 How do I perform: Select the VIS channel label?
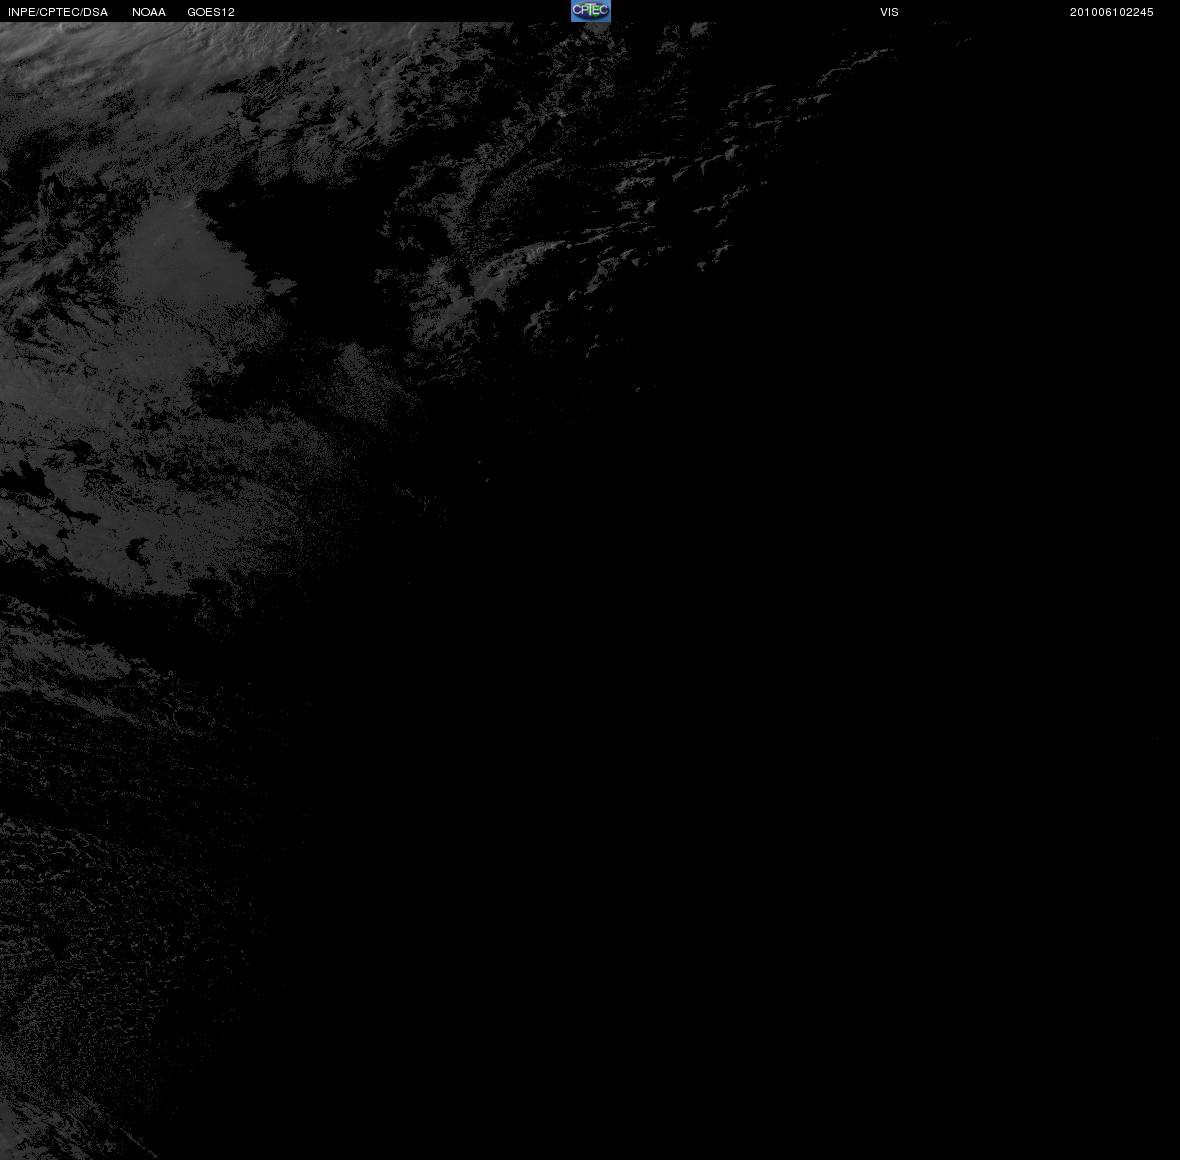tap(889, 12)
